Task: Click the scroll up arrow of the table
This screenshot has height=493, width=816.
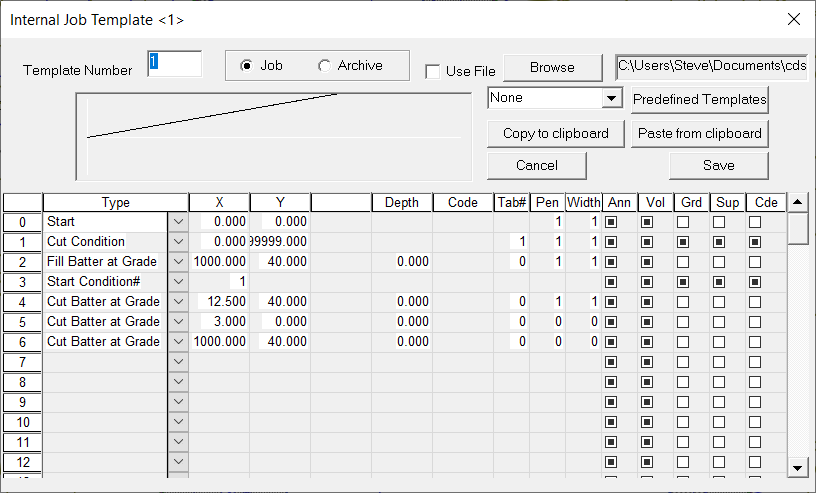Action: (797, 203)
